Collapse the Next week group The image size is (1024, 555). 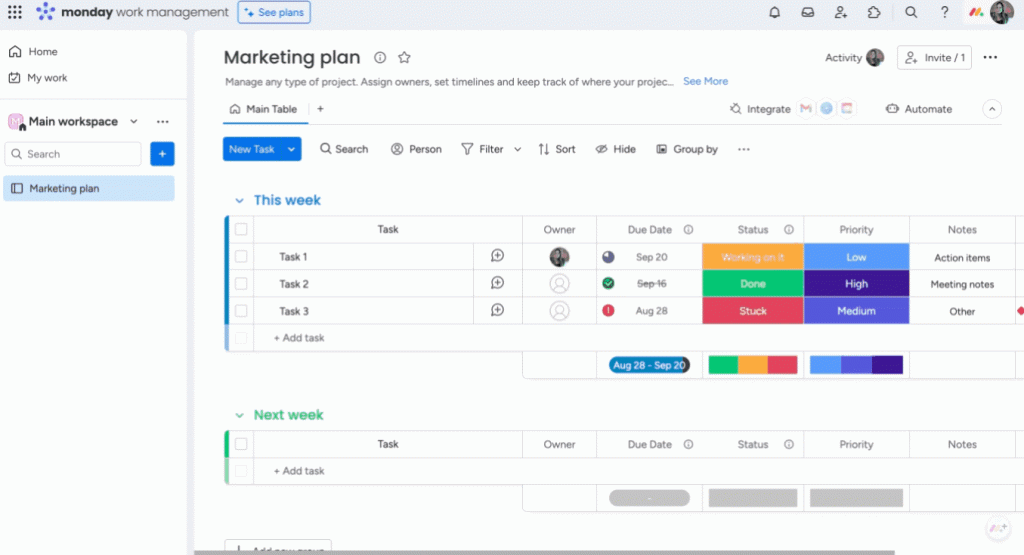point(239,415)
